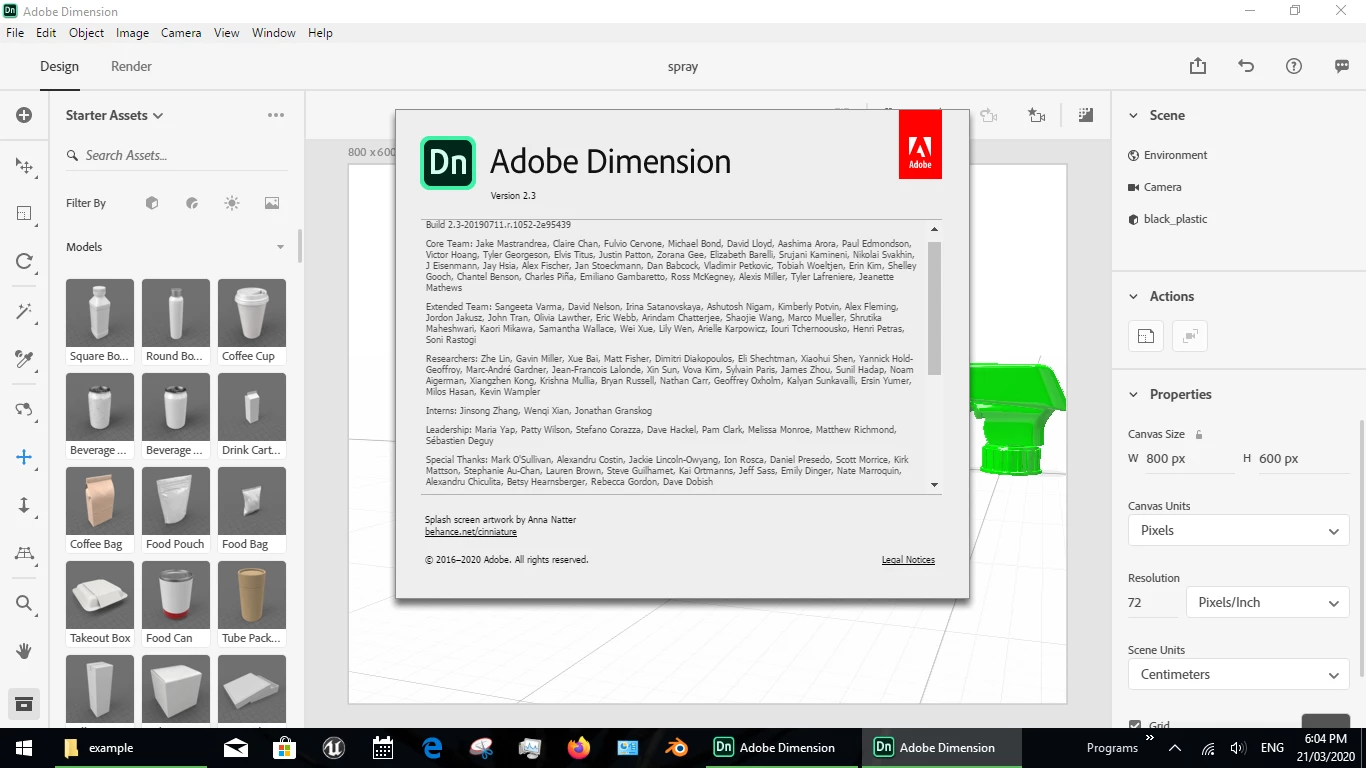Open the Windows Start button
This screenshot has width=1366, height=768.
24,748
